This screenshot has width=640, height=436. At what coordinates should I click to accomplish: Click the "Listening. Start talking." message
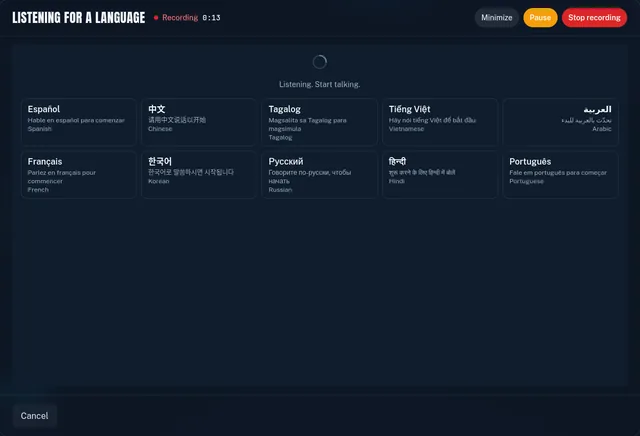click(x=320, y=85)
